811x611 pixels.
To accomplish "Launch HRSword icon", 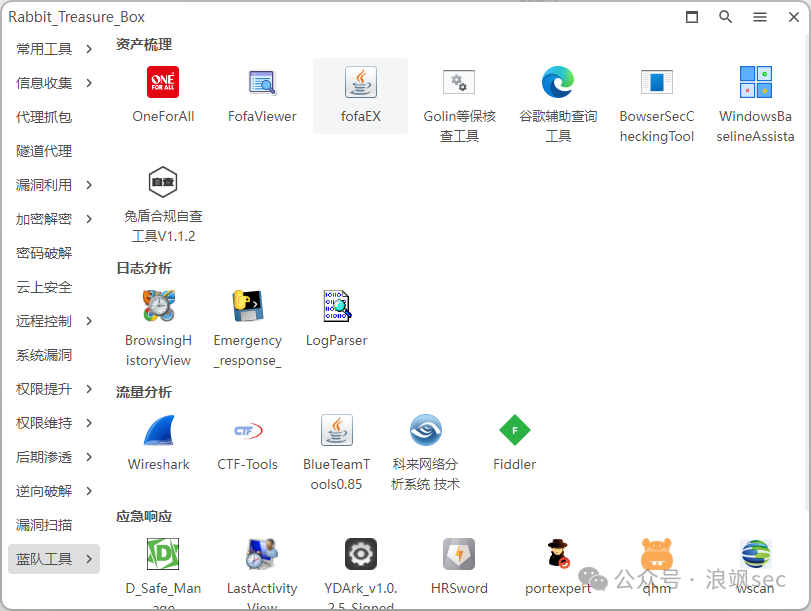I will click(x=459, y=554).
